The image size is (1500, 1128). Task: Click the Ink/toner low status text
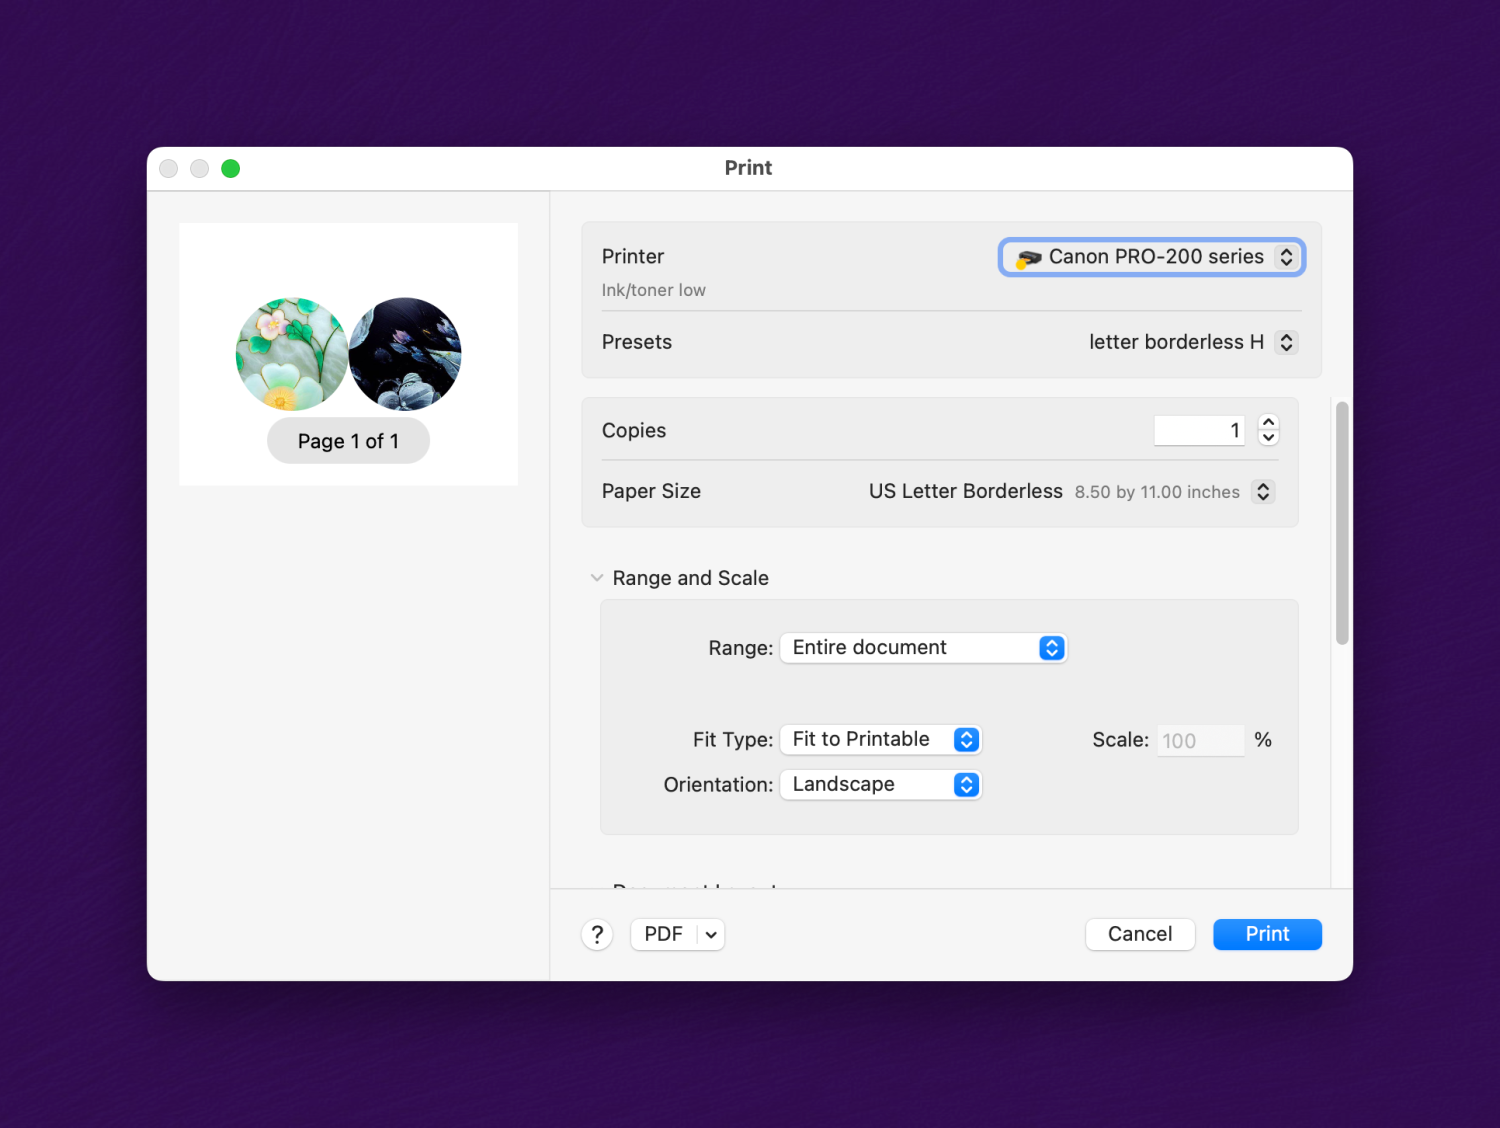coord(654,291)
